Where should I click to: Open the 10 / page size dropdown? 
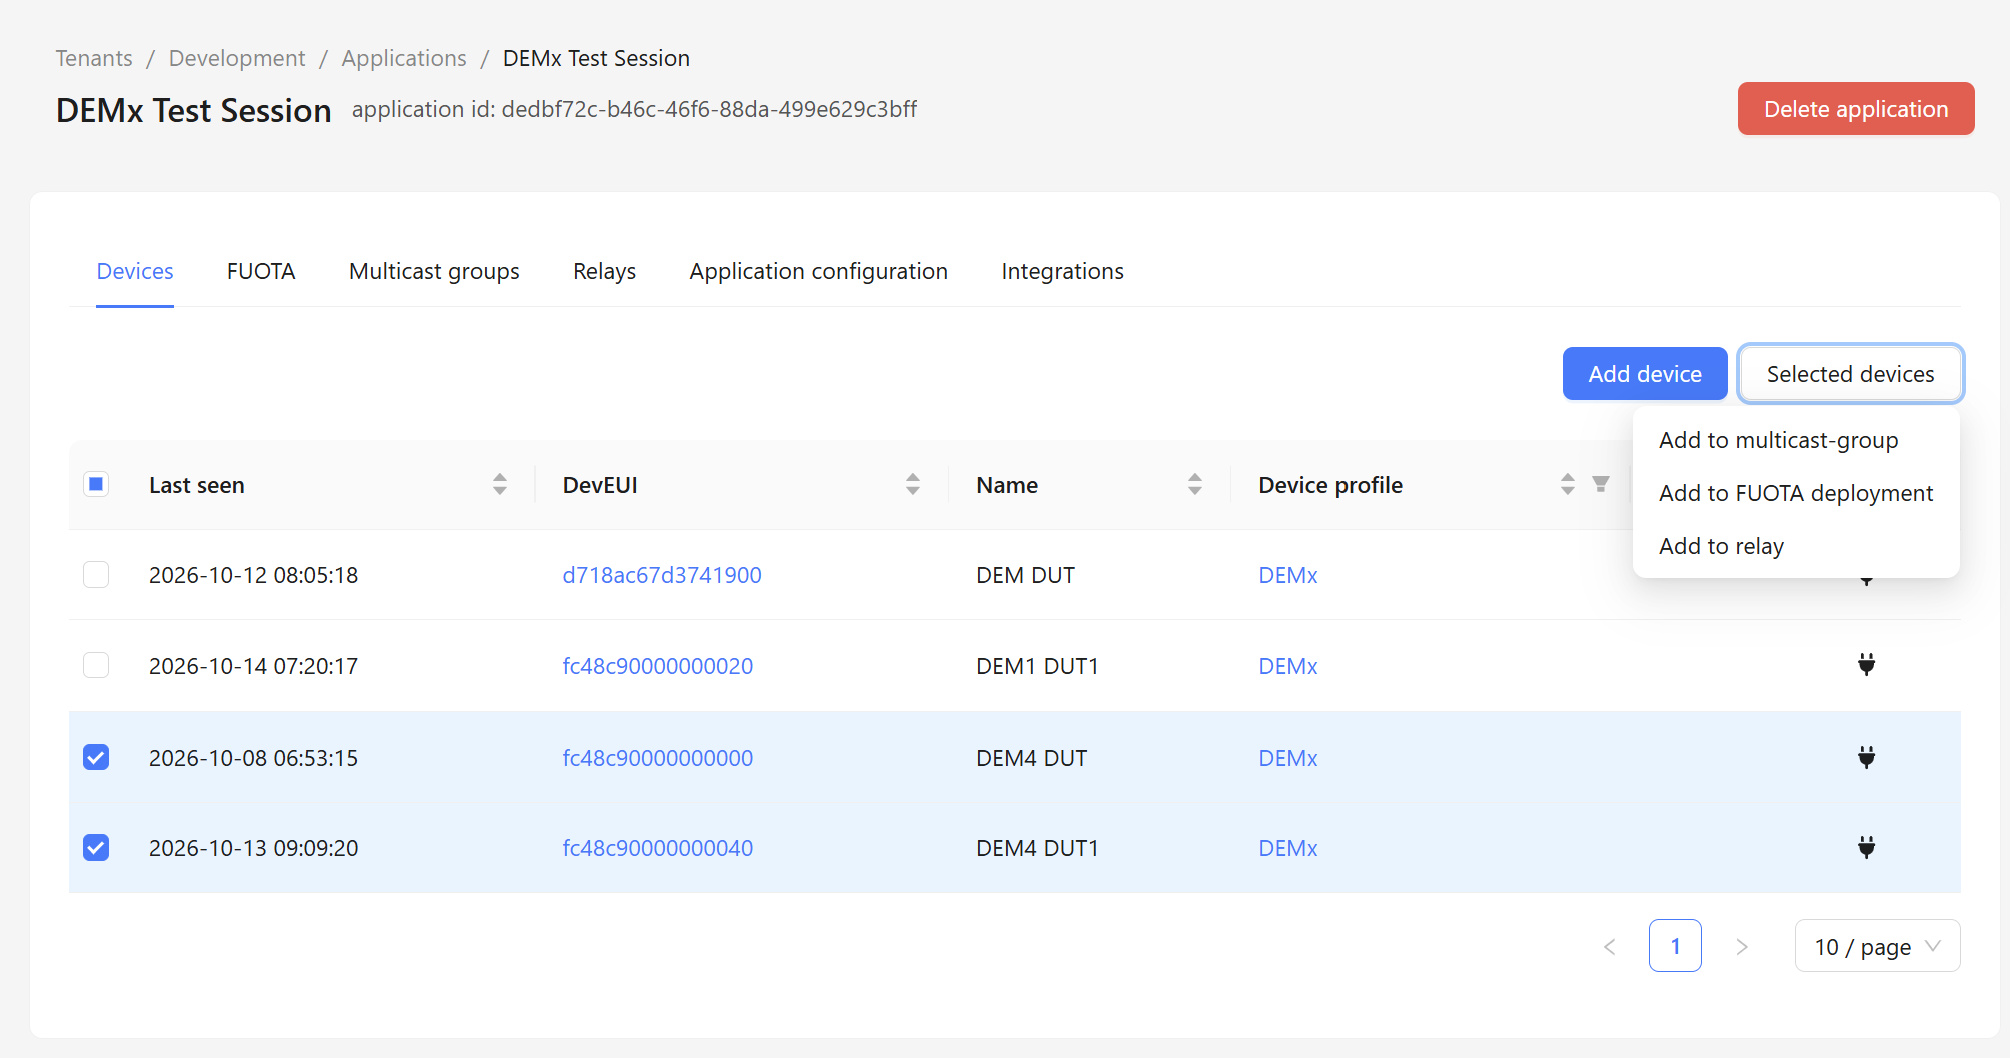(1877, 946)
